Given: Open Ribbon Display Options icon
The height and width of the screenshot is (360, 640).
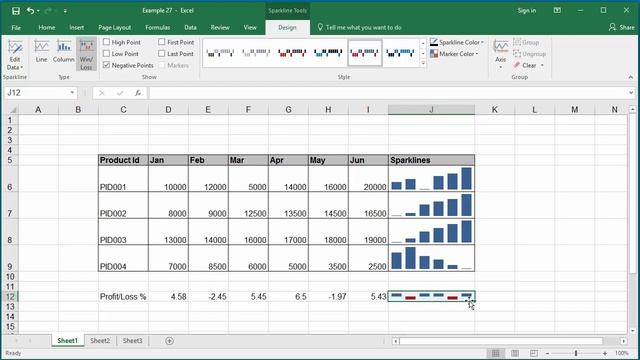Looking at the screenshot, I should pyautogui.click(x=557, y=10).
